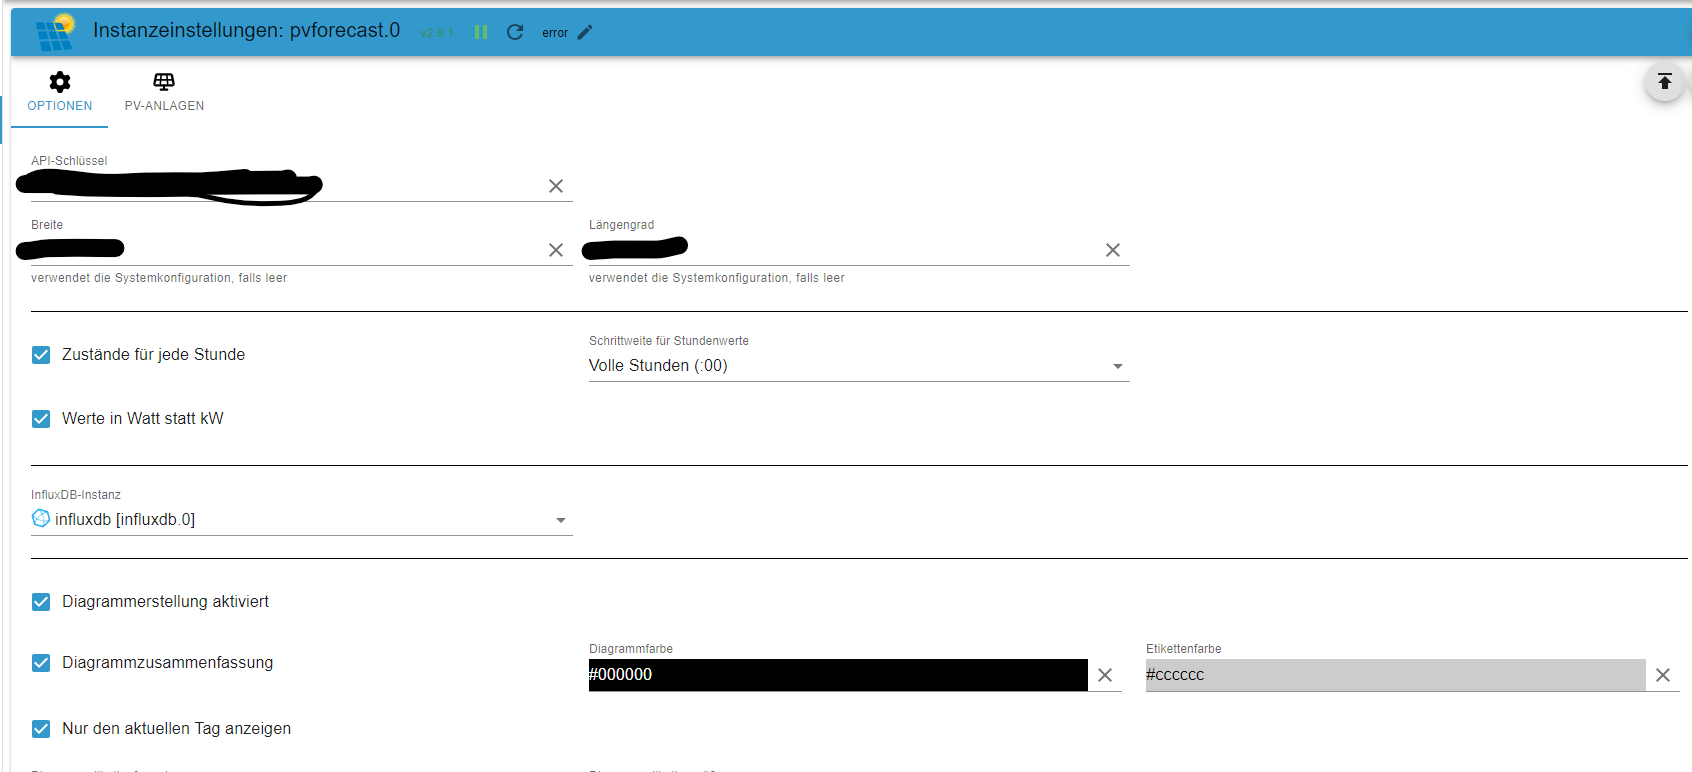Click the pvforecast solar panel logo
1692x772 pixels.
56,32
